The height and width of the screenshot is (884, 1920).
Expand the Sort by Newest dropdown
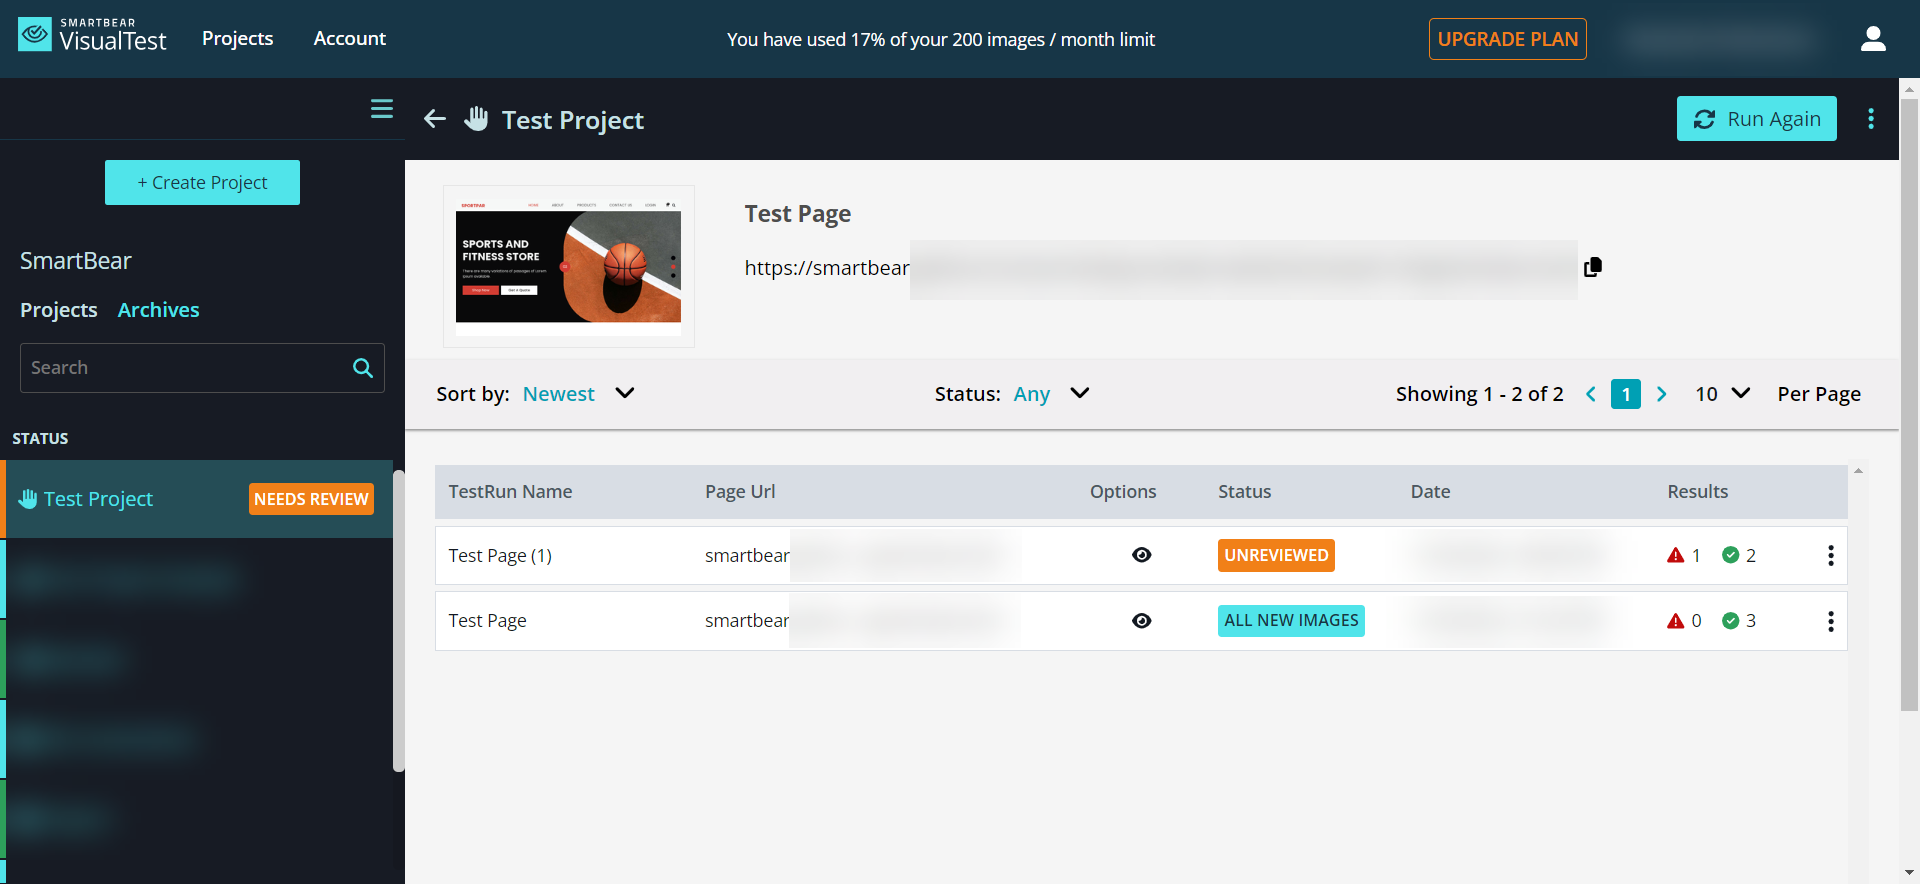[624, 394]
